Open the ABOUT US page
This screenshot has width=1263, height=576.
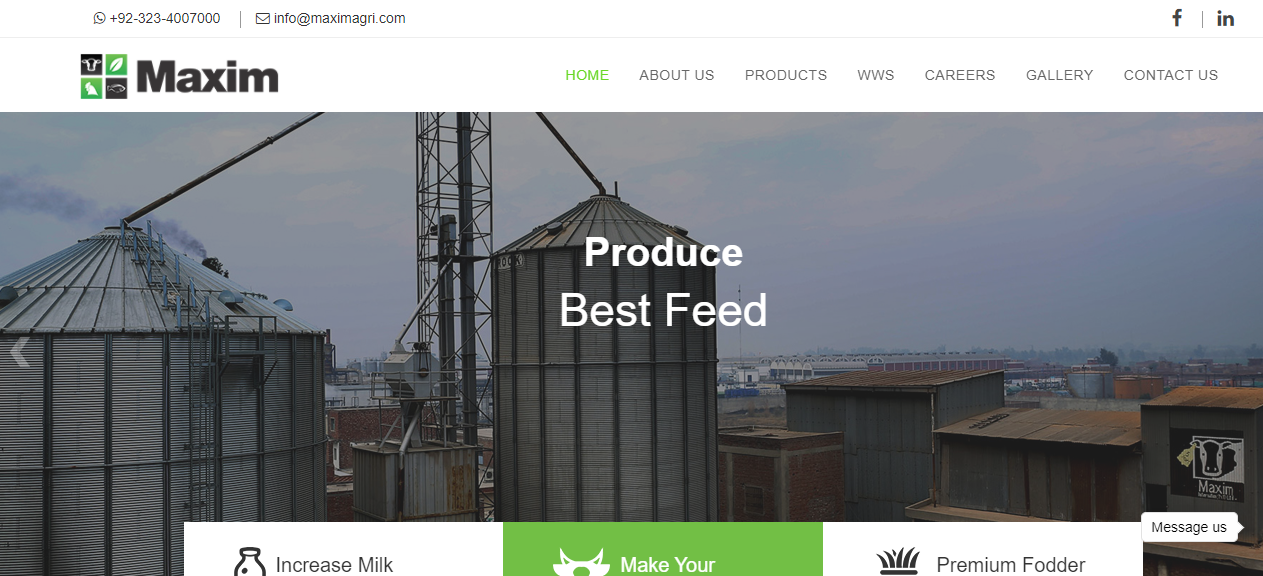click(677, 75)
